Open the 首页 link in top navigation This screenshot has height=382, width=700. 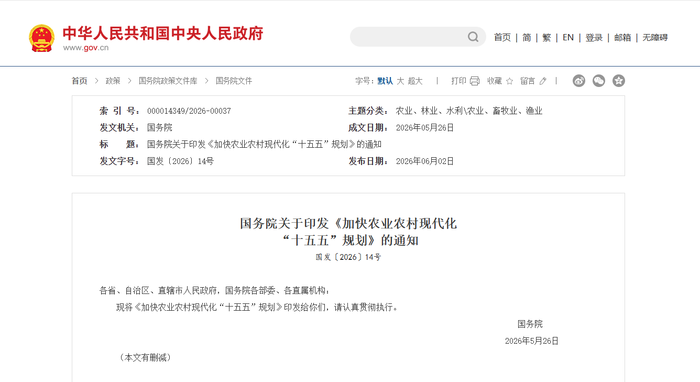pyautogui.click(x=502, y=37)
